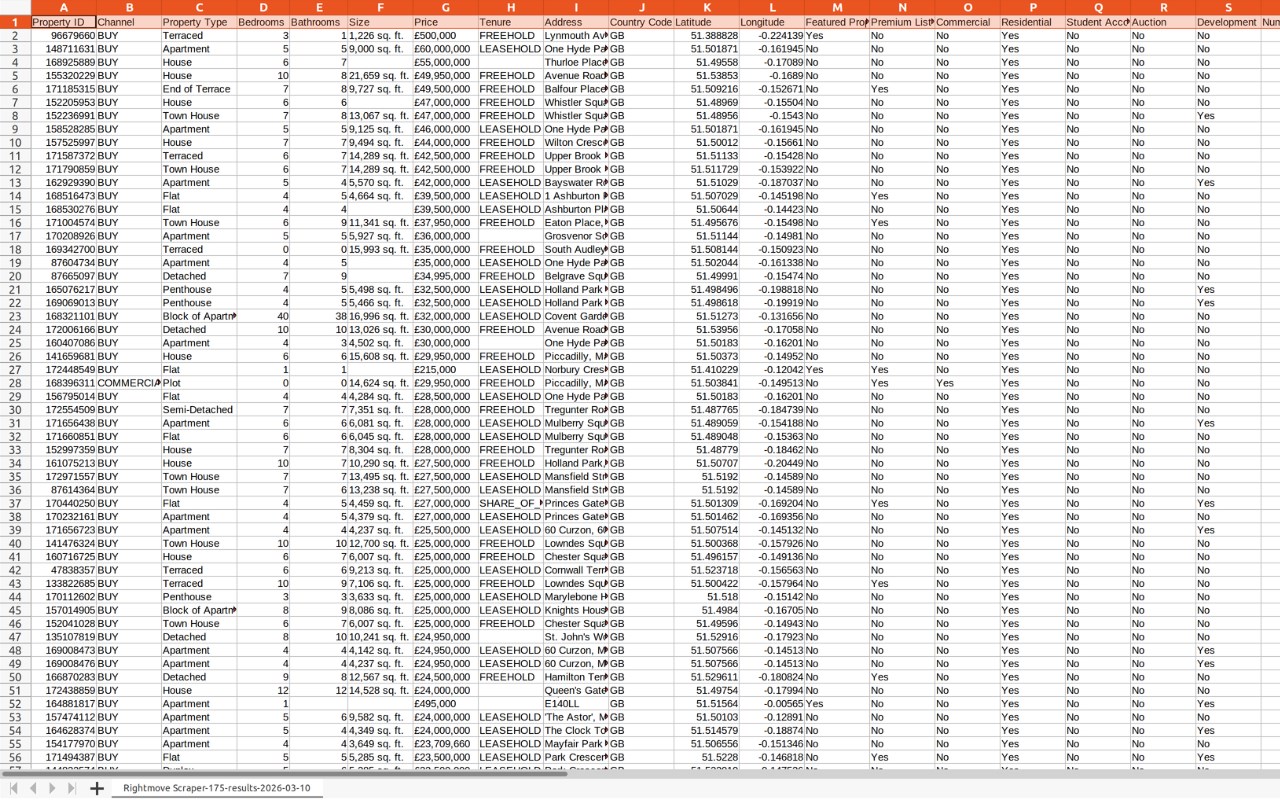Select the bedrooms cell showing 40
The image size is (1280, 800).
(x=263, y=316)
